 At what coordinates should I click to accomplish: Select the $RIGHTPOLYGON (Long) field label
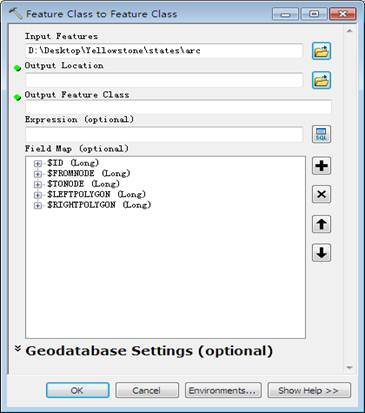(x=99, y=205)
